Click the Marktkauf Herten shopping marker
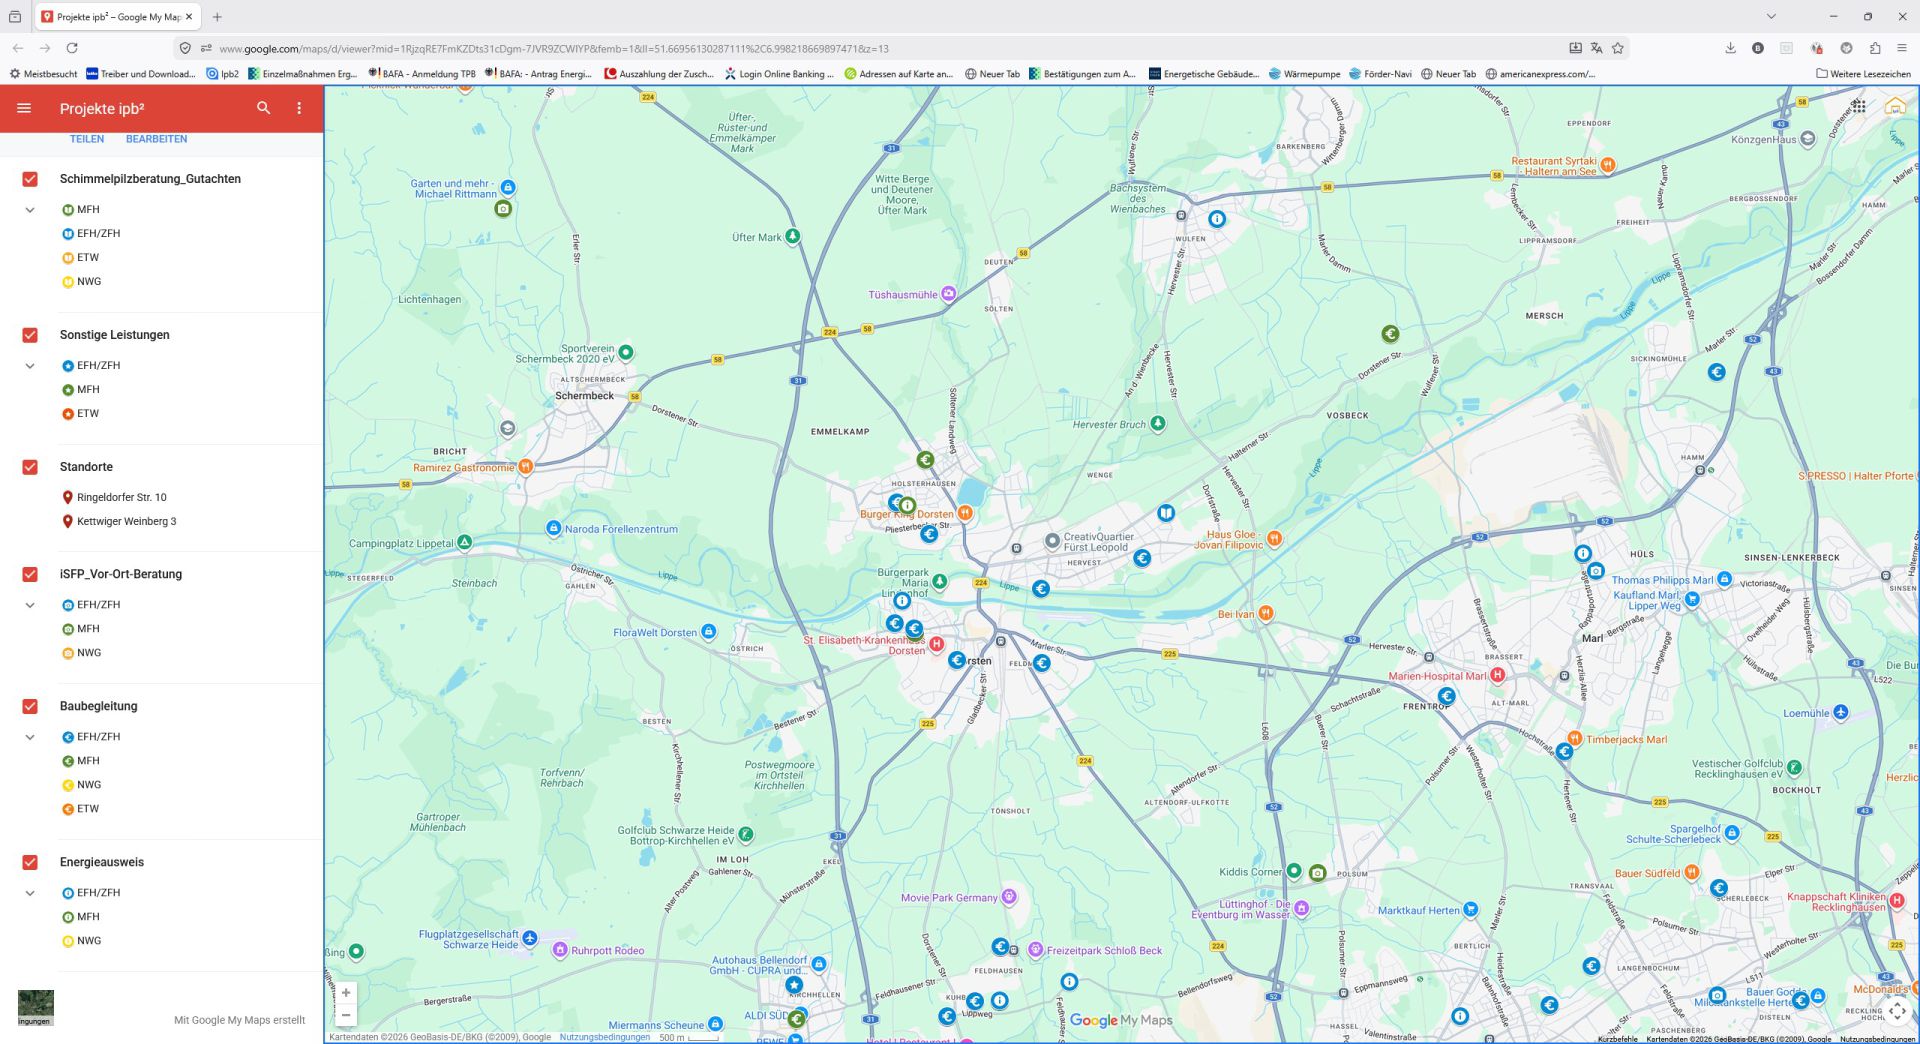The width and height of the screenshot is (1920, 1044). pos(1470,909)
